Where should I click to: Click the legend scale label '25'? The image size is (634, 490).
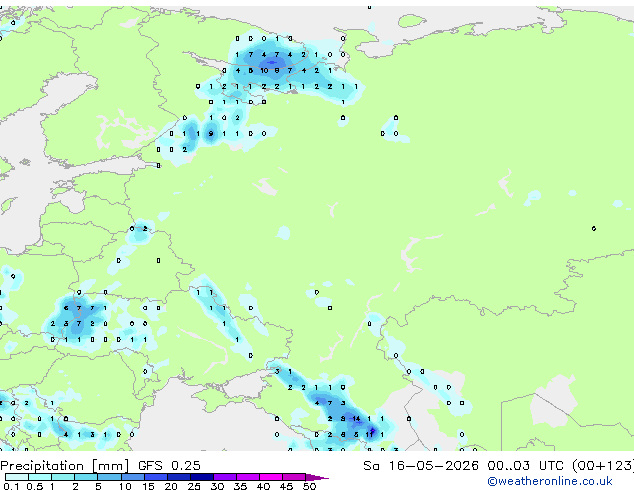coord(194,486)
